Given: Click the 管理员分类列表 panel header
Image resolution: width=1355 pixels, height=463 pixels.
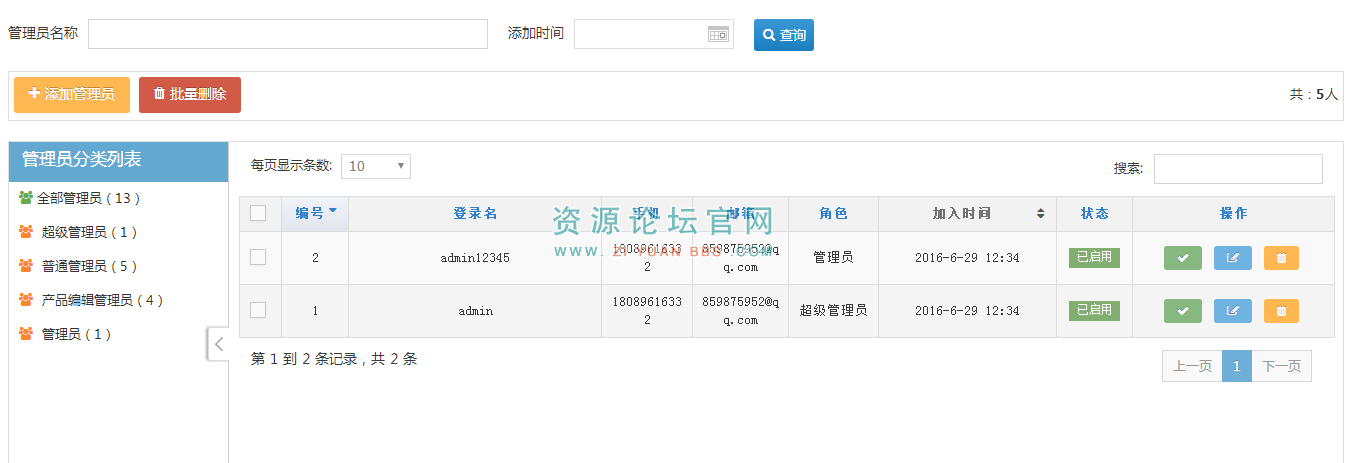Looking at the screenshot, I should click(118, 162).
